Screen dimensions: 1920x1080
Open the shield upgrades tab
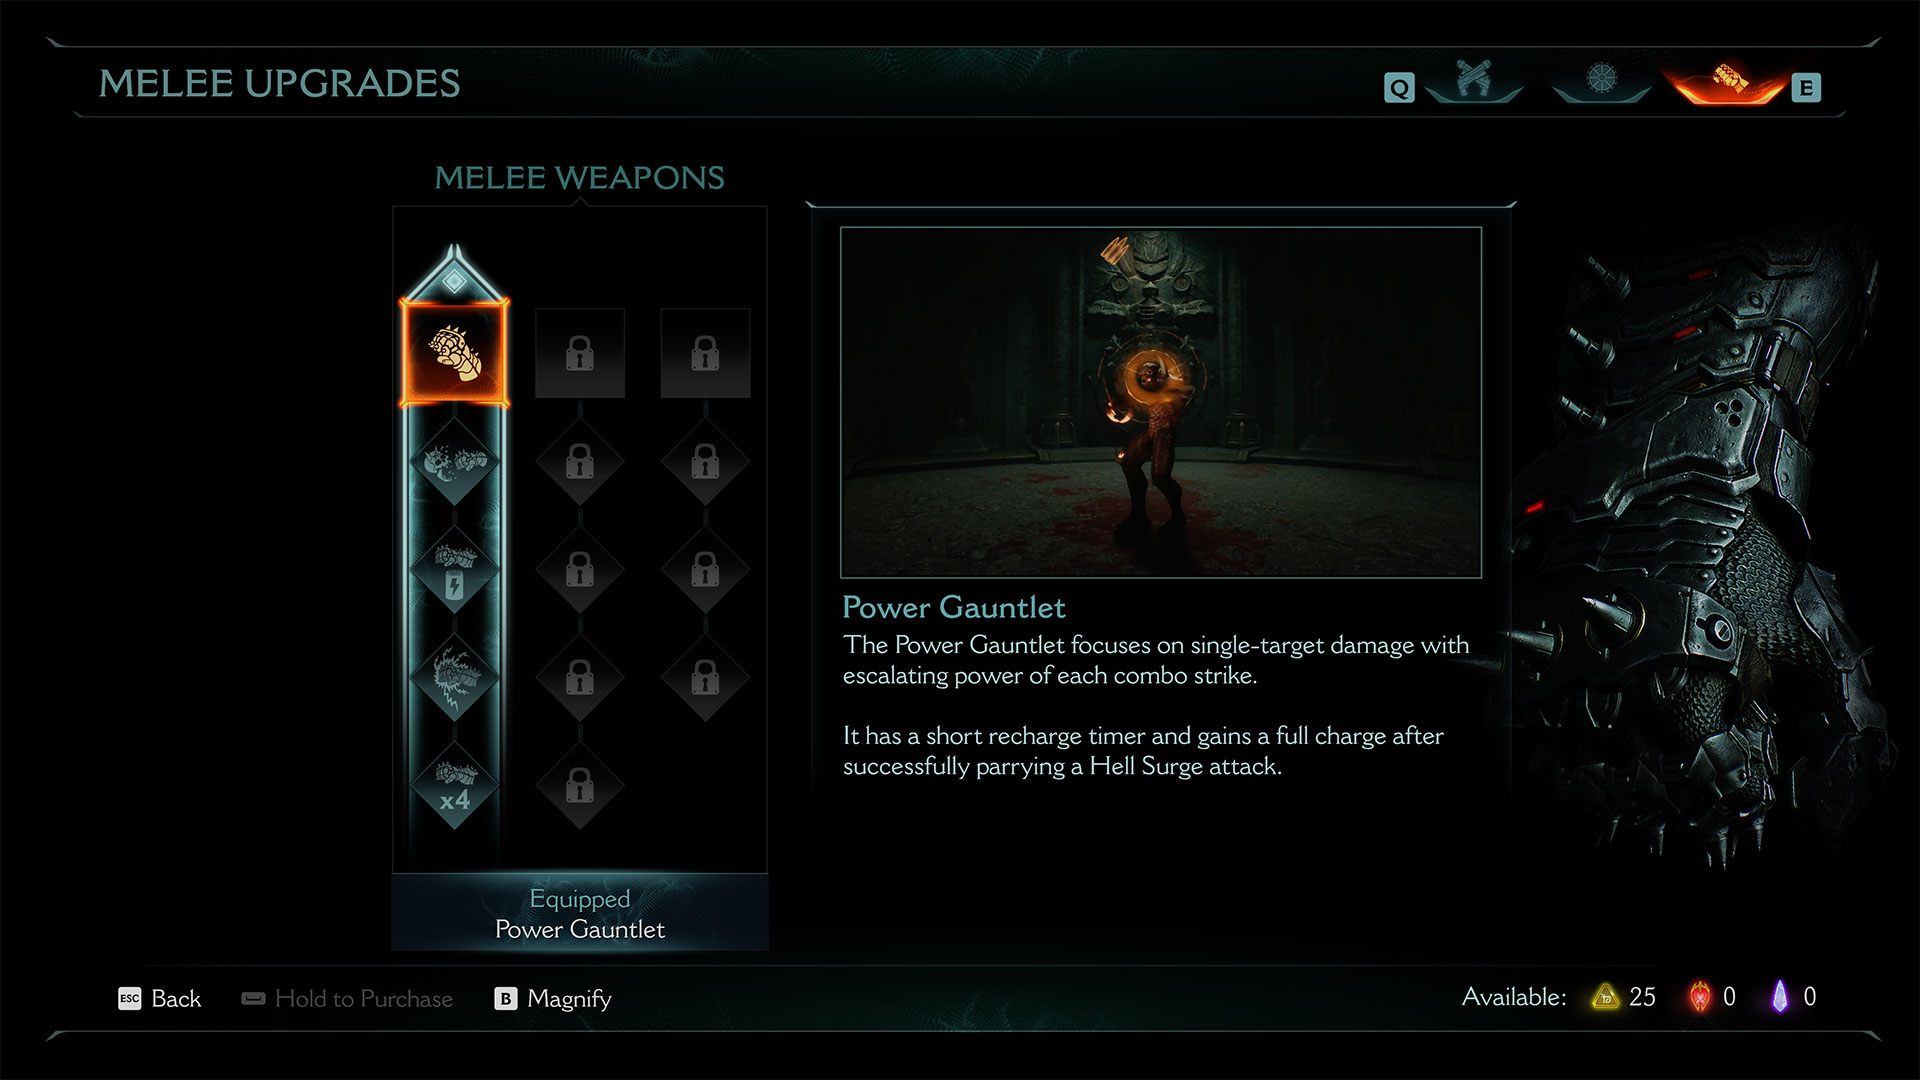(x=1601, y=80)
